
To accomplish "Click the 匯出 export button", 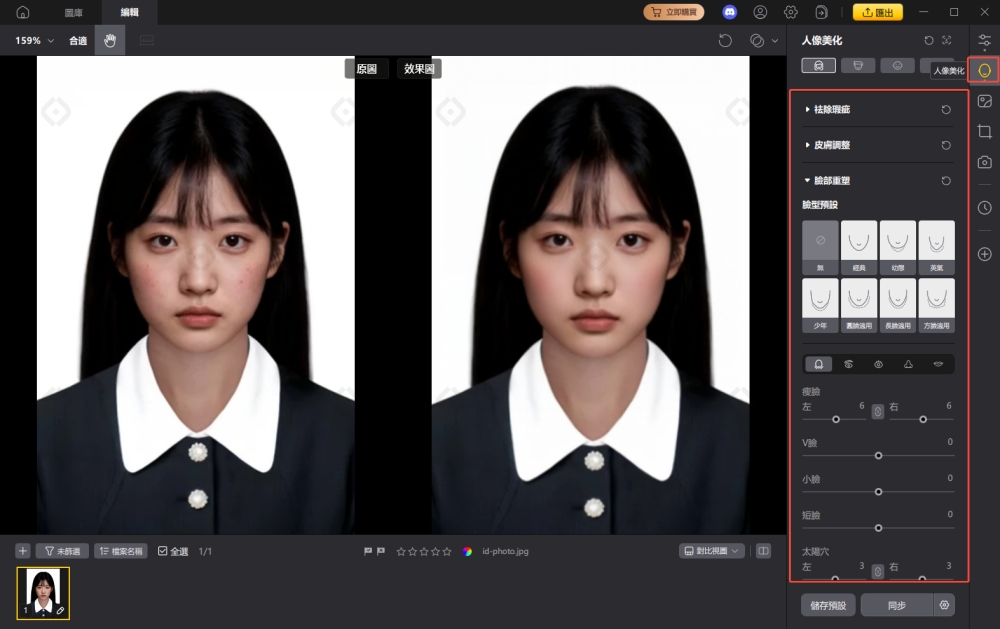I will click(877, 12).
